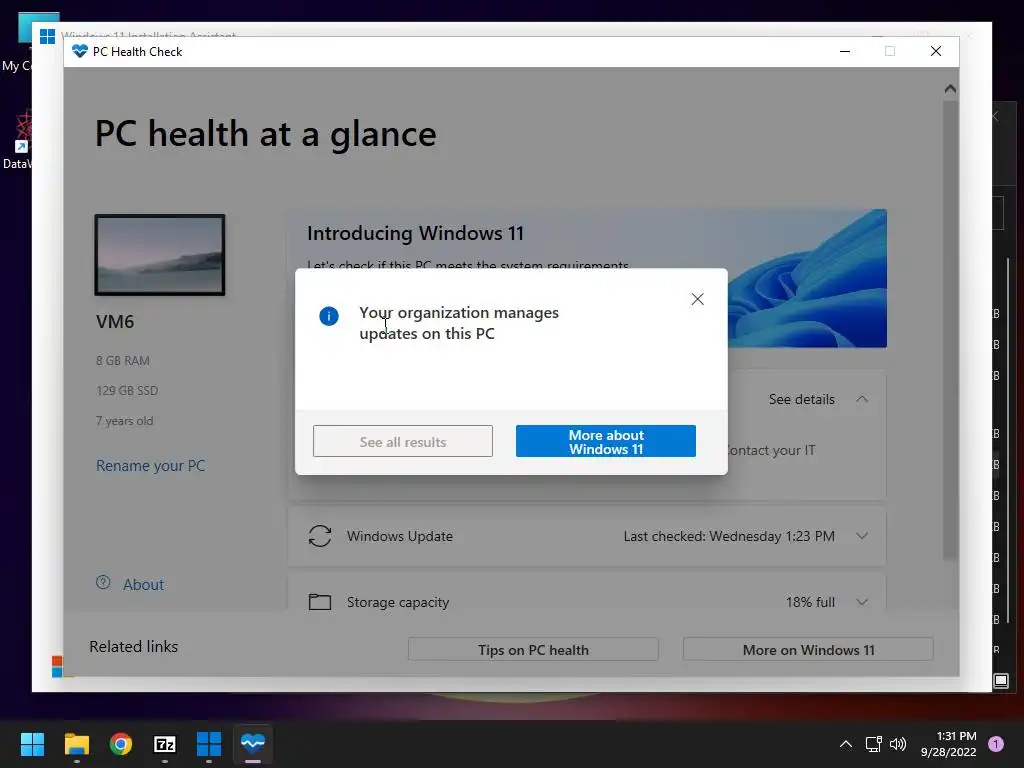
Task: Open File Explorer from the taskbar
Action: 76,744
